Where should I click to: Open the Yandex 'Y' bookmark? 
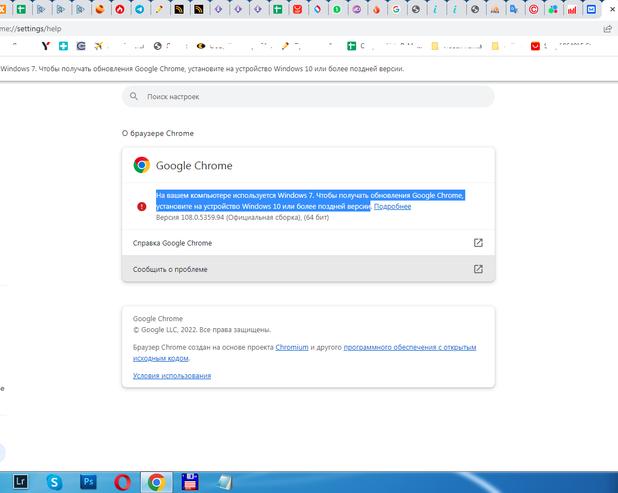46,46
